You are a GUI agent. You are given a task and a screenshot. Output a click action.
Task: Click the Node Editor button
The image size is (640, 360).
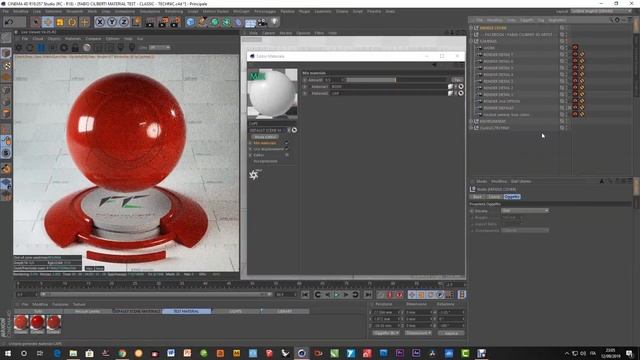(x=265, y=137)
